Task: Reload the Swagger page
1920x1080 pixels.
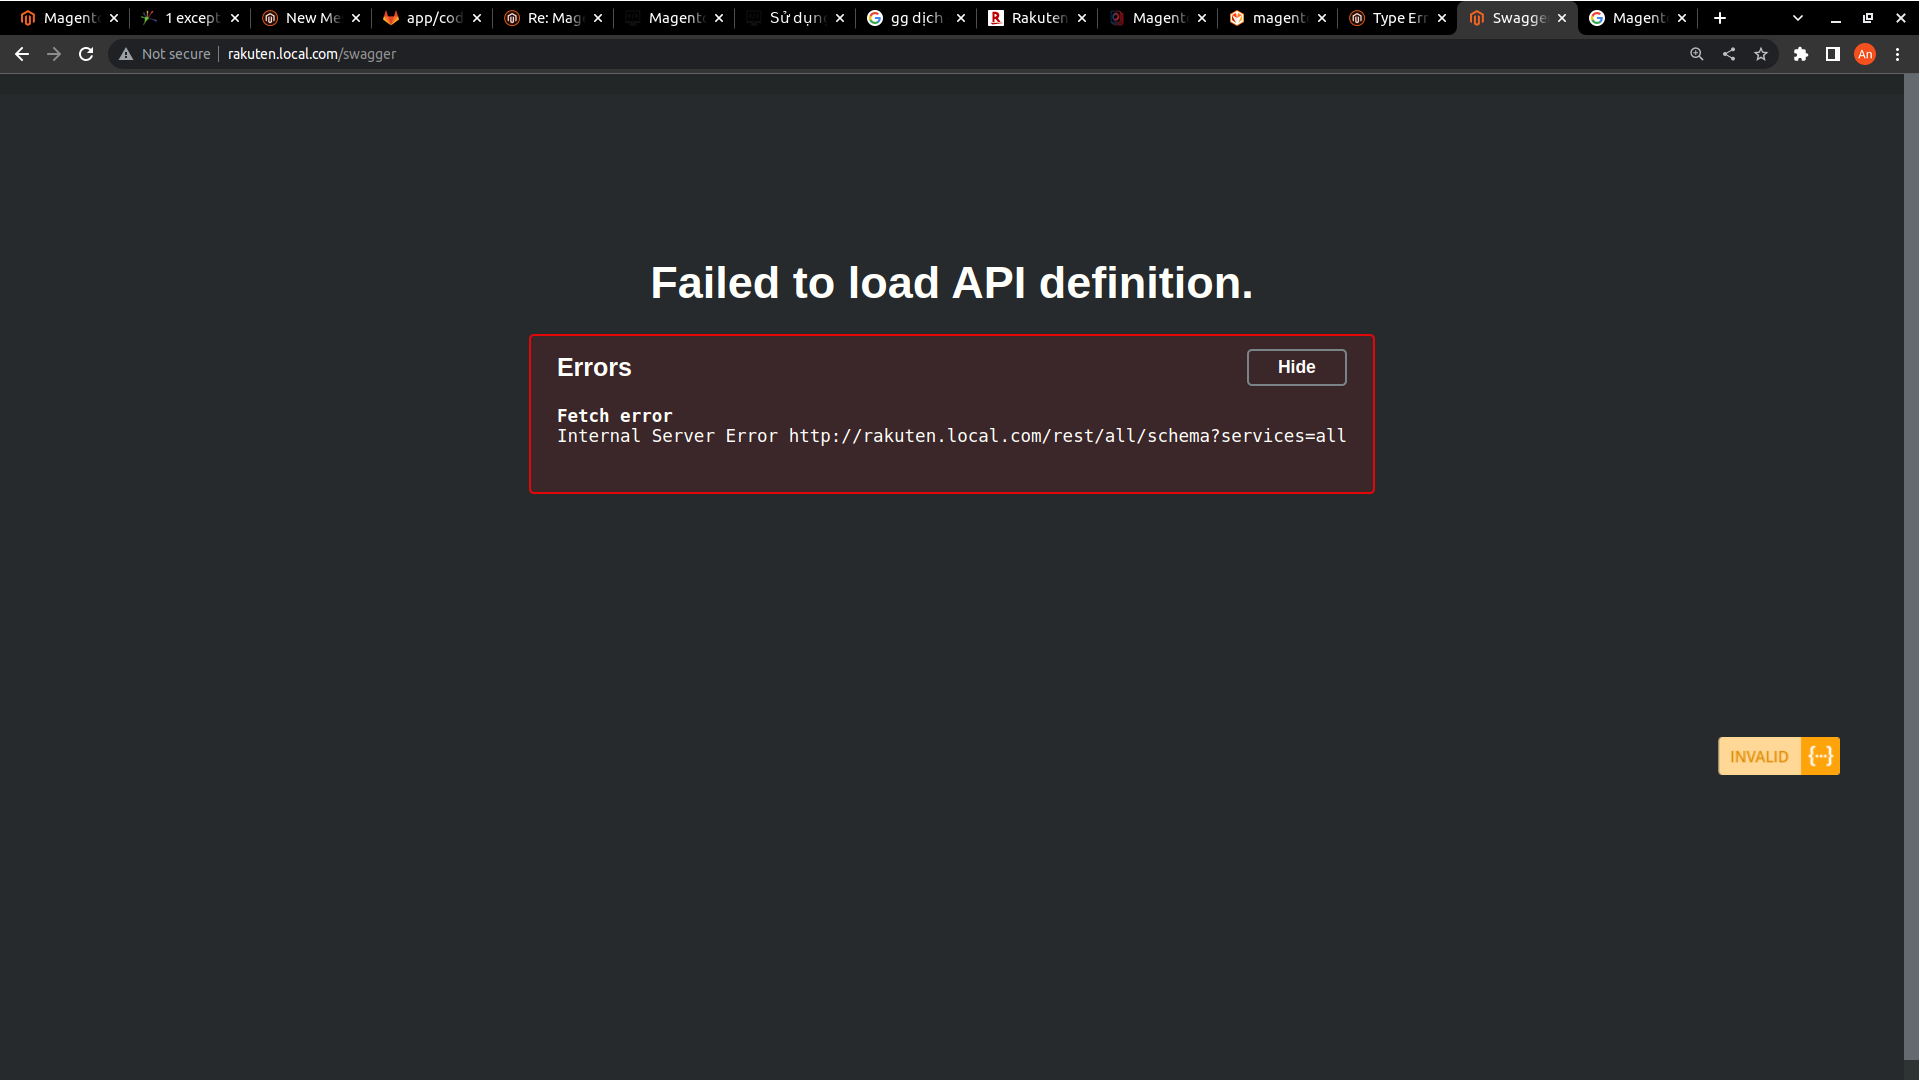Action: 86,54
